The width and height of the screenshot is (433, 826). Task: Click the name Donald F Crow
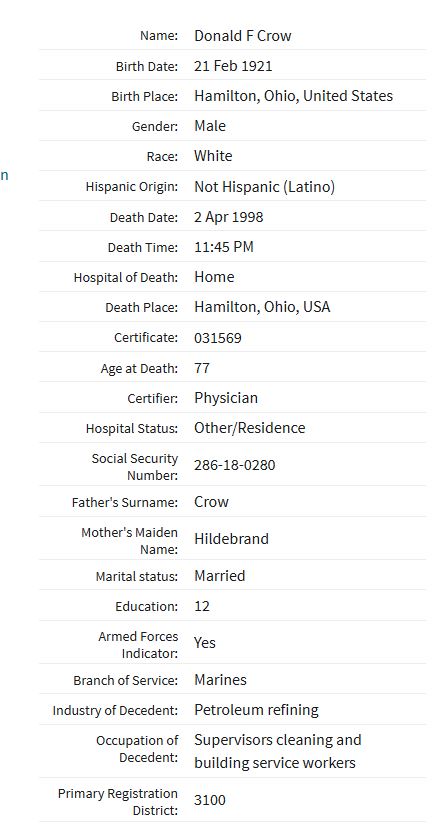(x=242, y=36)
